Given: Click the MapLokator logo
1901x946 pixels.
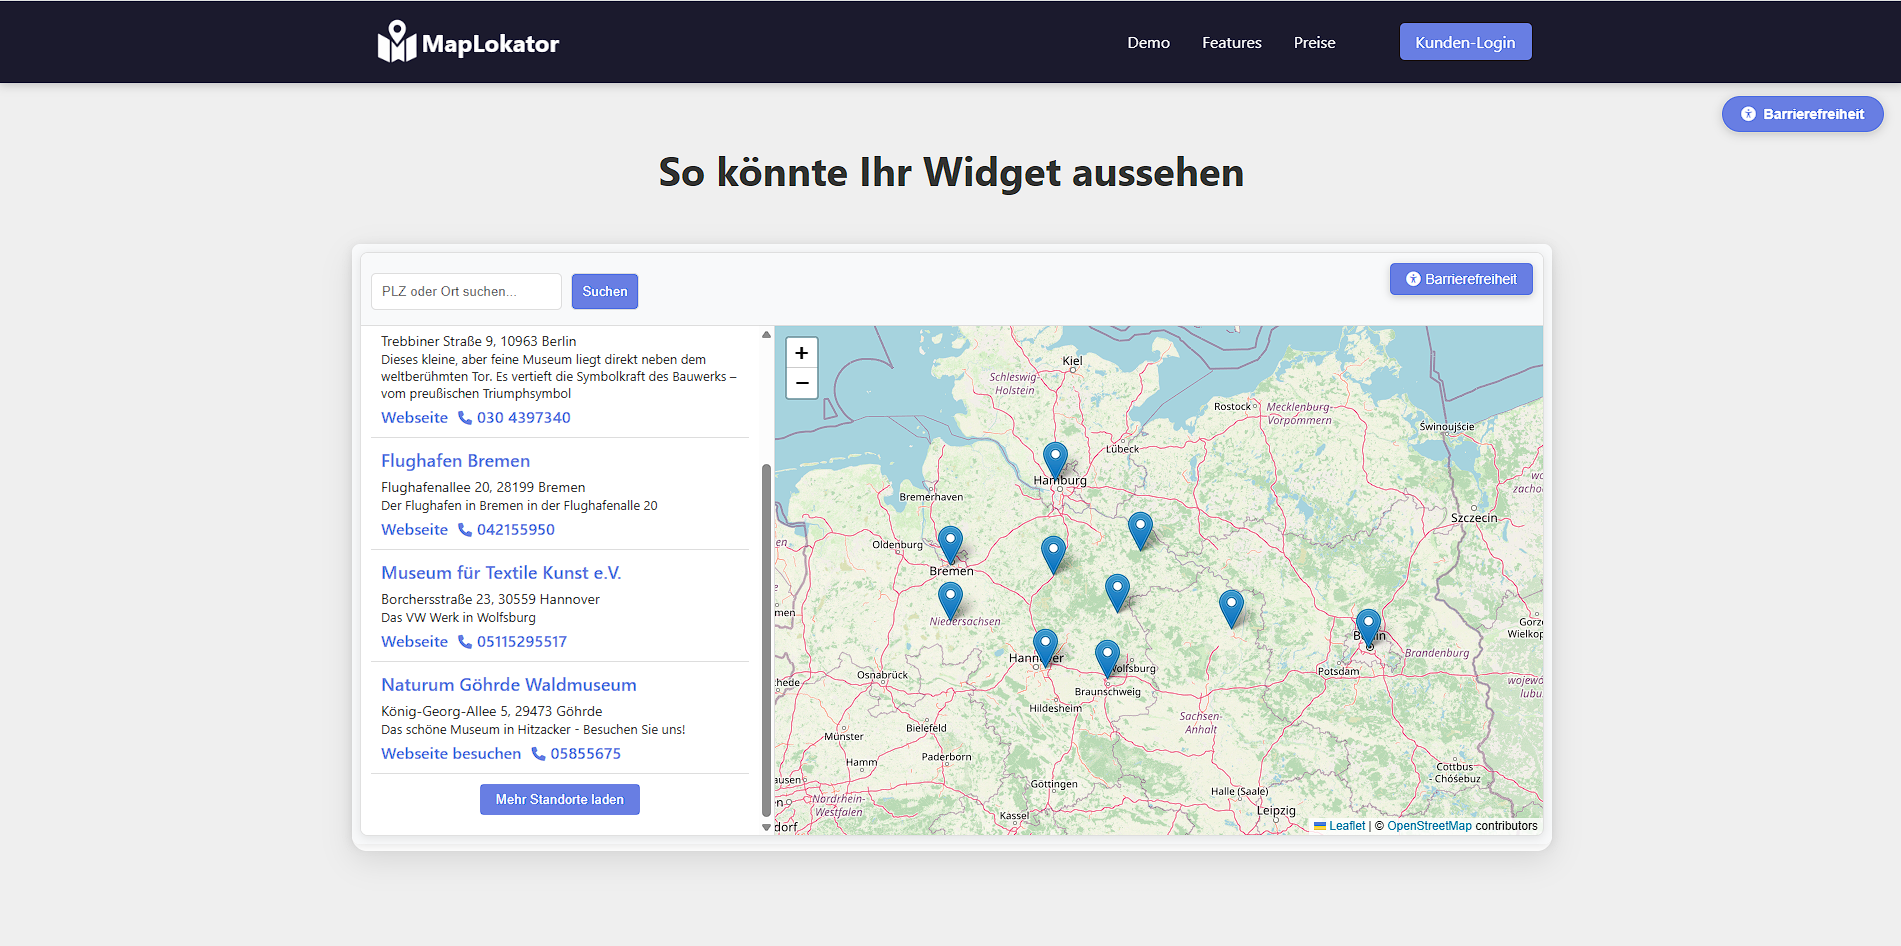Looking at the screenshot, I should (x=468, y=42).
